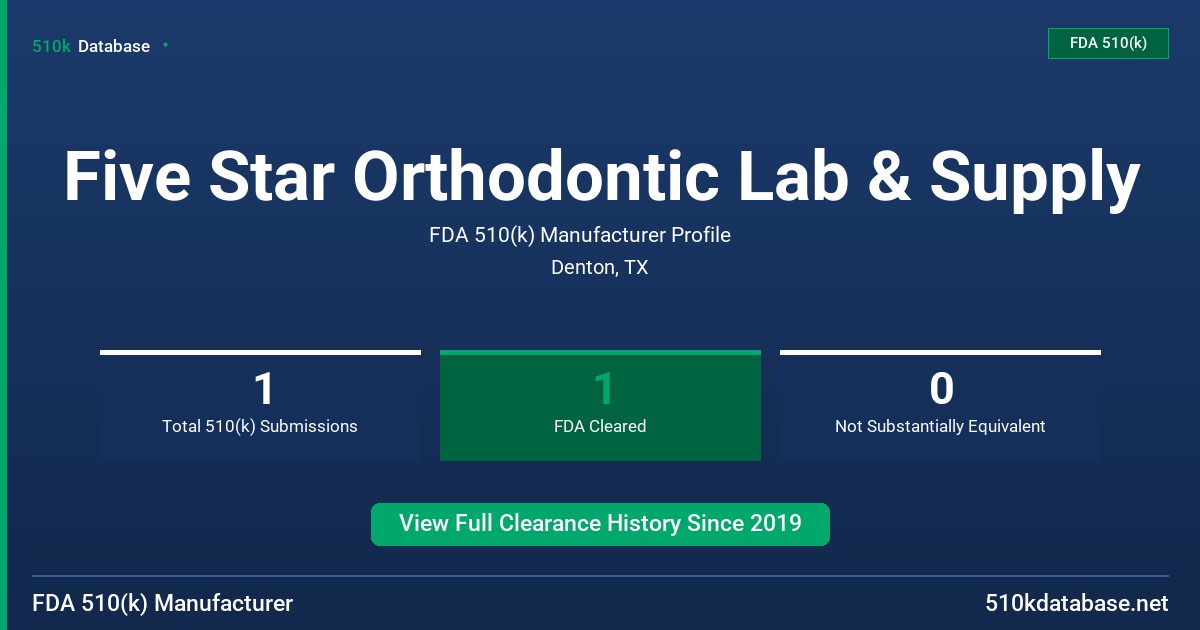Screen dimensions: 1200x630
Task: Click the Five Star Orthodontic Lab & Supply heading
Action: pos(601,177)
